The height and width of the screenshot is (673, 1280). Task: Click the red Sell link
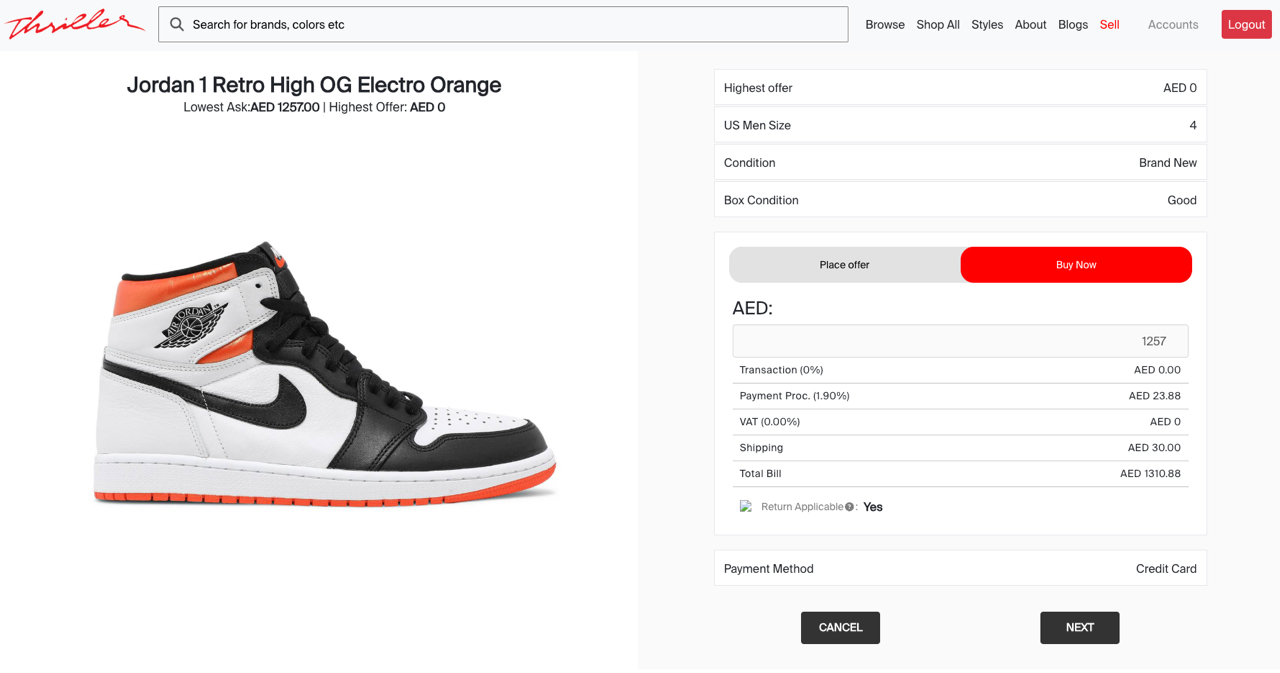pyautogui.click(x=1109, y=24)
